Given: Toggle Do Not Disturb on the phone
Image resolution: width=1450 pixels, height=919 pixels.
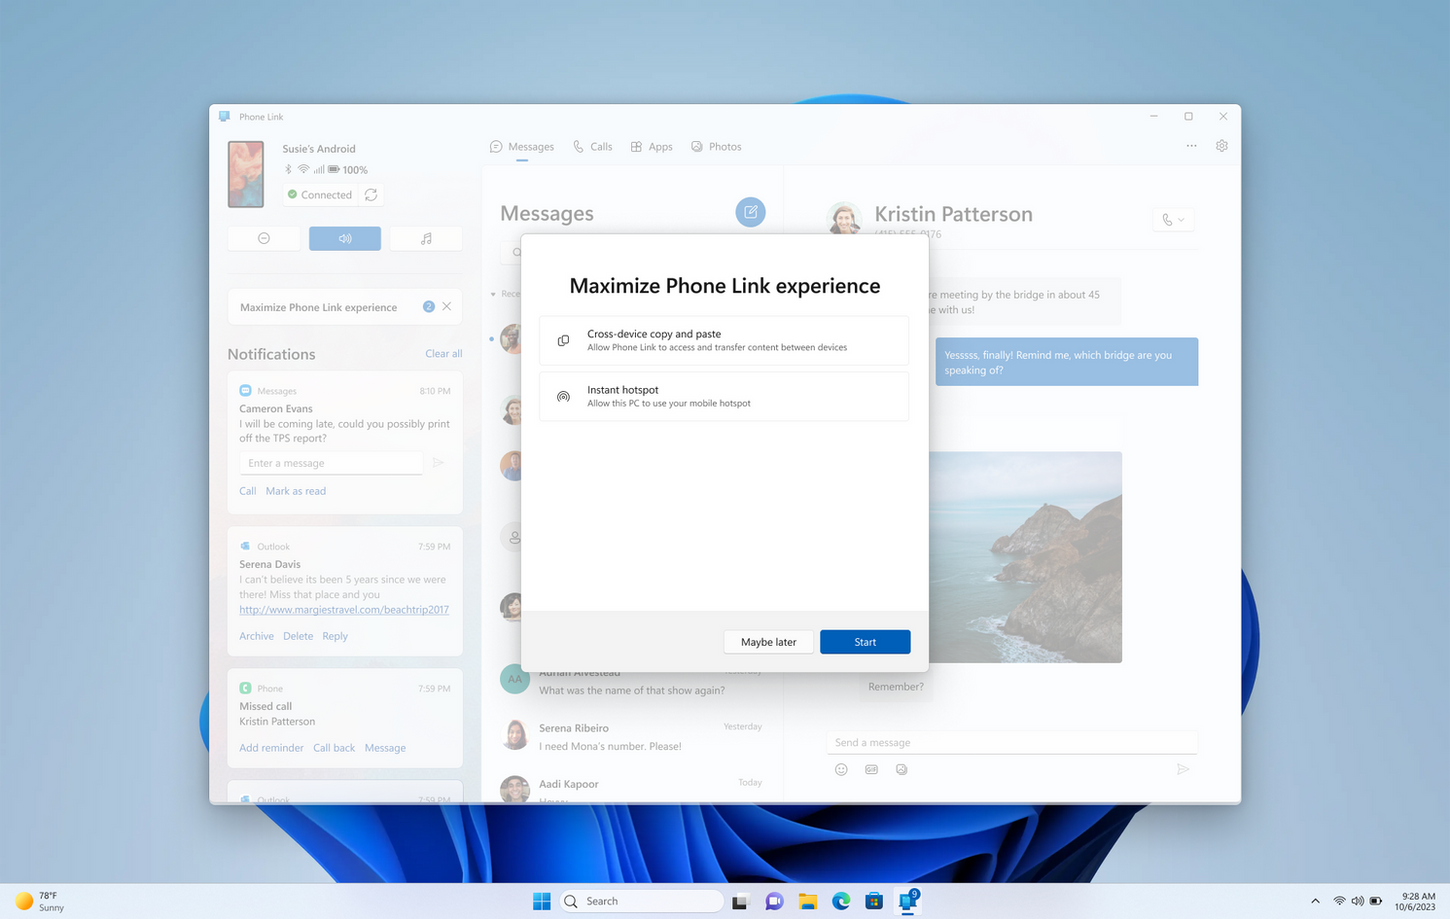Looking at the screenshot, I should click(x=264, y=239).
